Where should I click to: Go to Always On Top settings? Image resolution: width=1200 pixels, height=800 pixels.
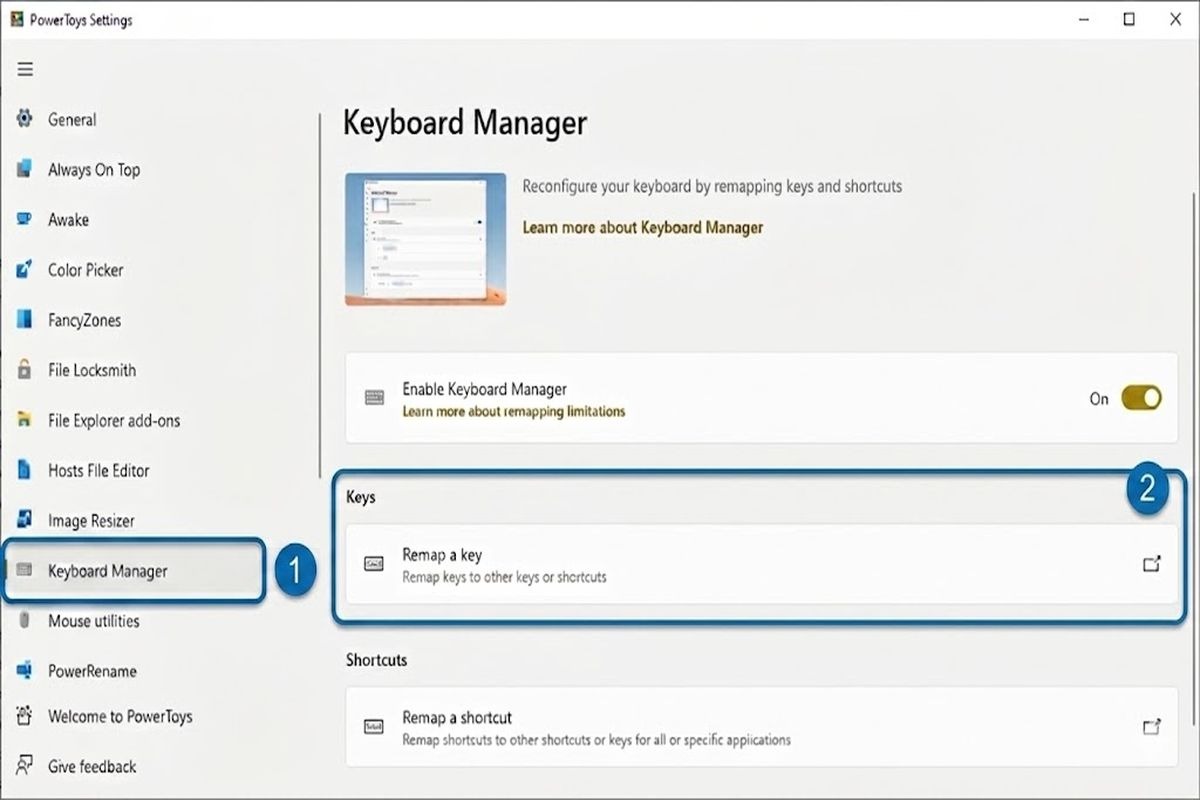tap(94, 169)
